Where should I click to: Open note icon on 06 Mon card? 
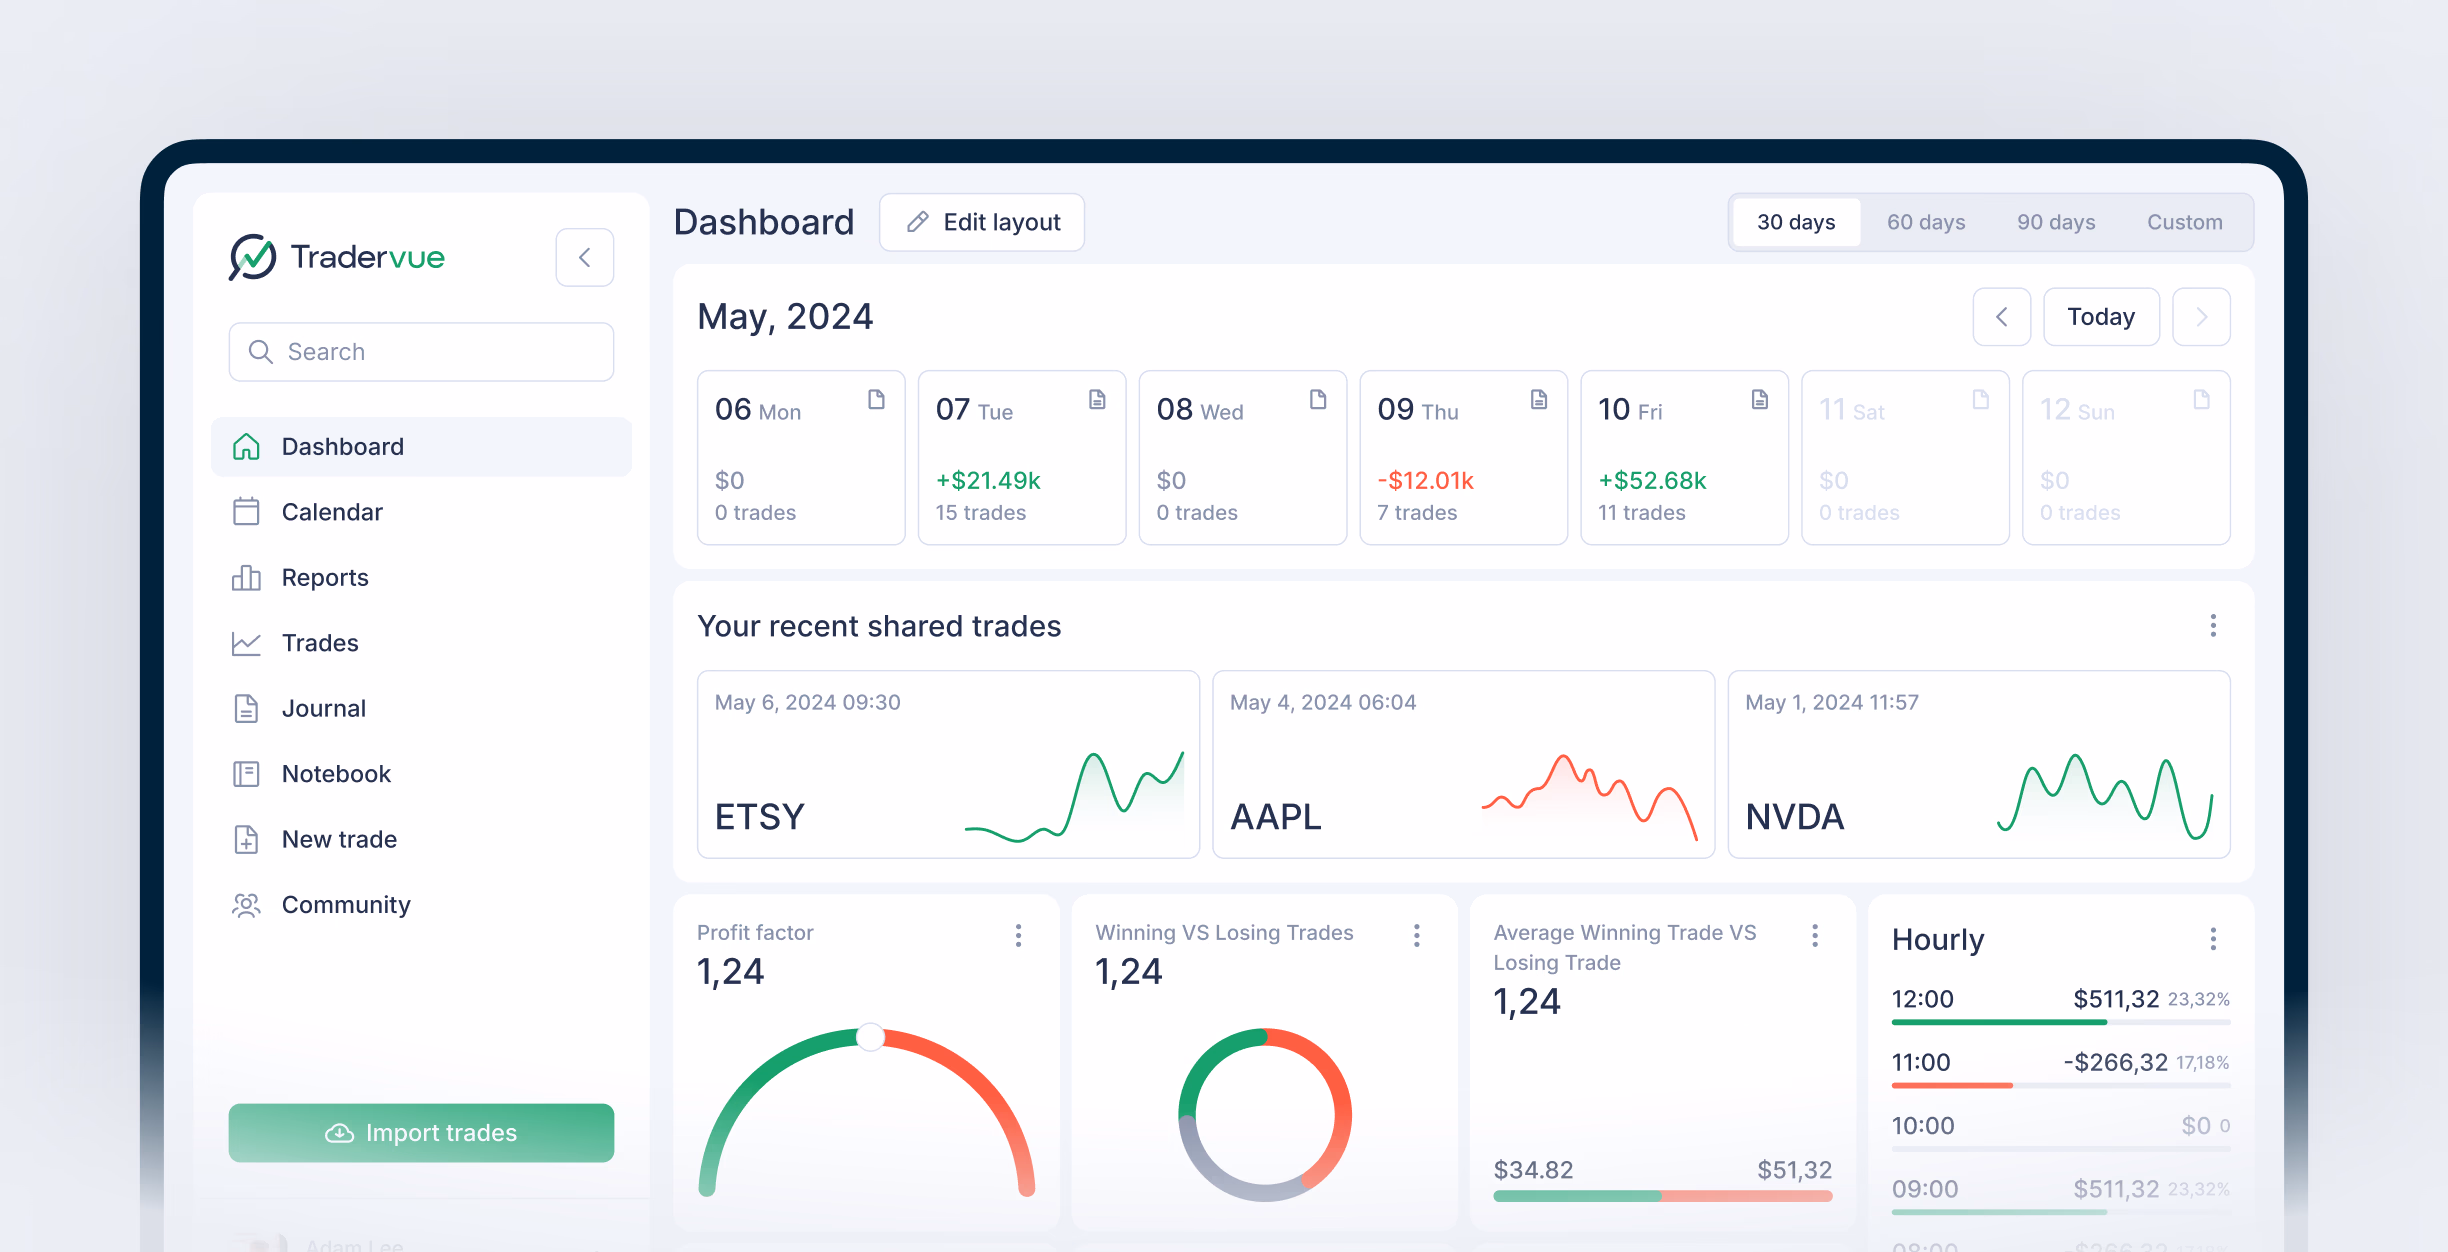pos(876,400)
